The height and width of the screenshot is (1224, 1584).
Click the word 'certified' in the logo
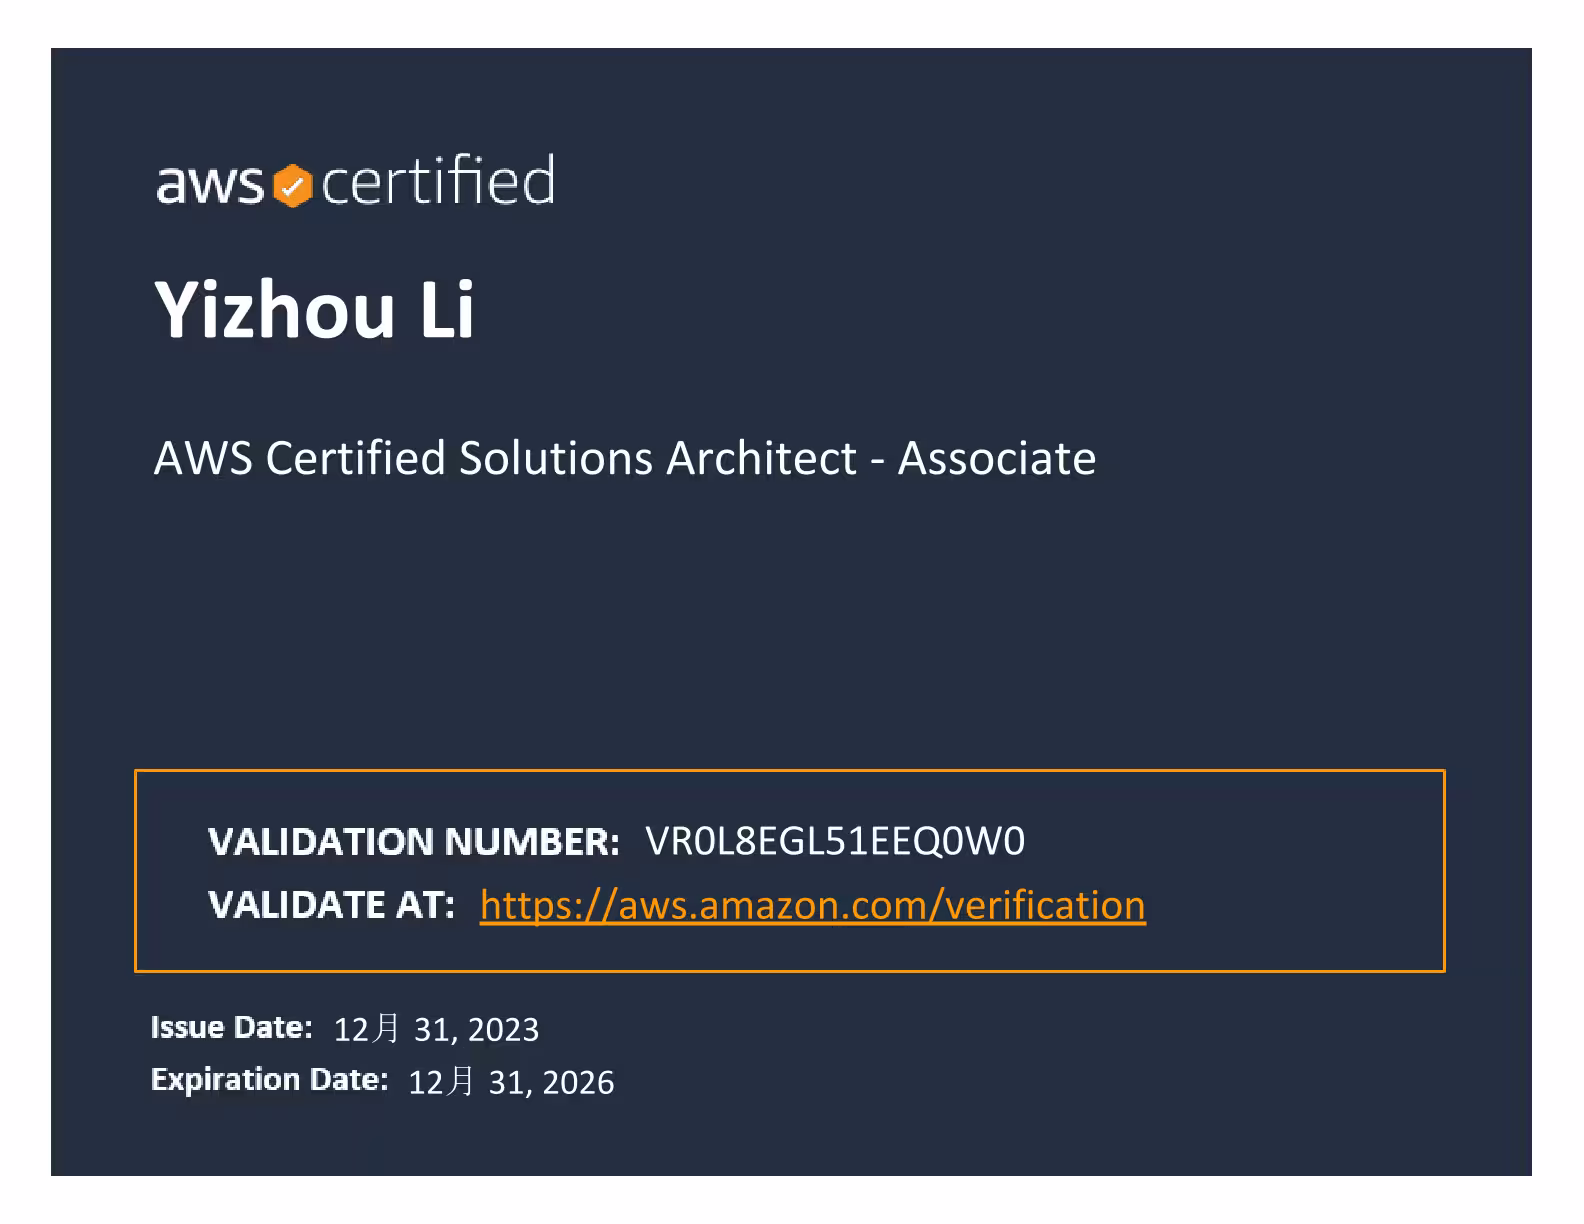438,182
